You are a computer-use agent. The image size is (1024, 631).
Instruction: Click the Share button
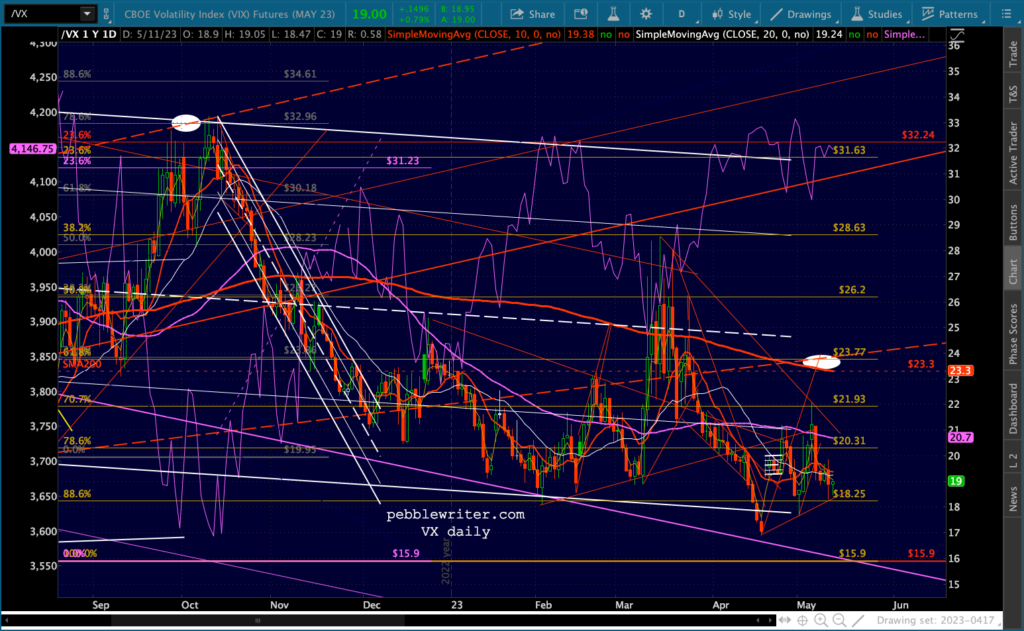coord(532,14)
